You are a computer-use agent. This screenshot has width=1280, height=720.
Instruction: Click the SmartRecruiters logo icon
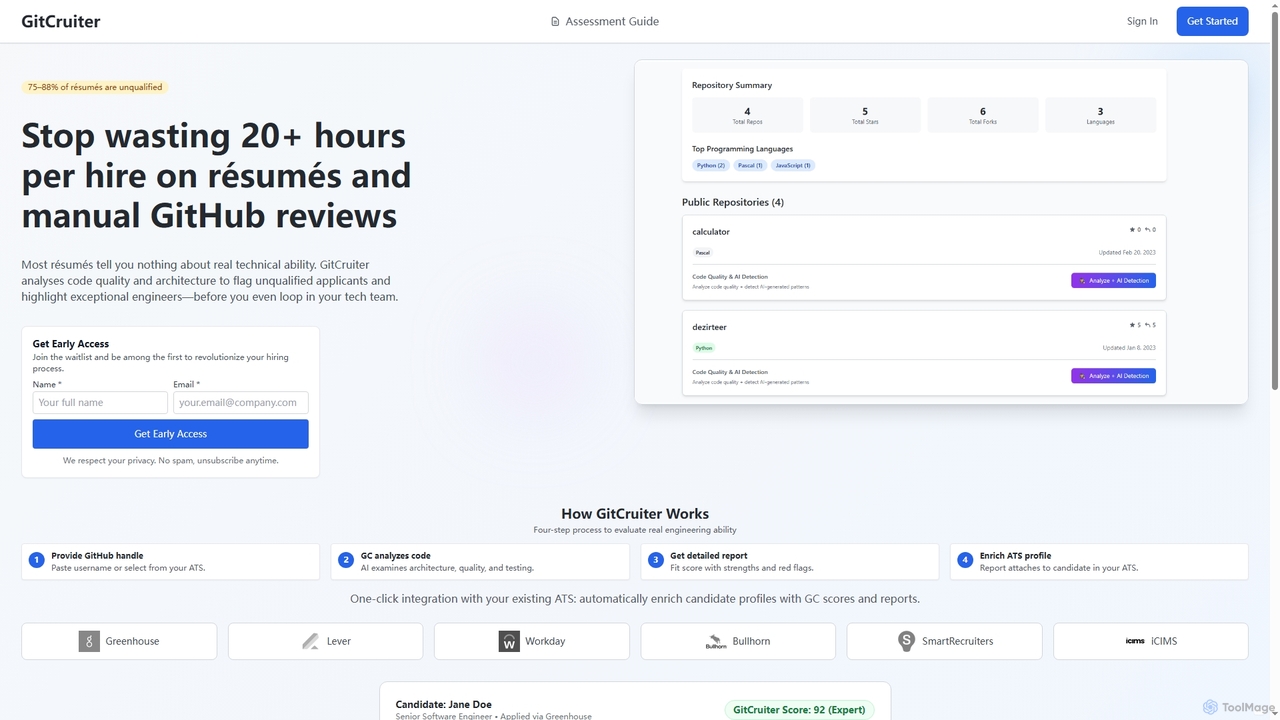(x=906, y=641)
